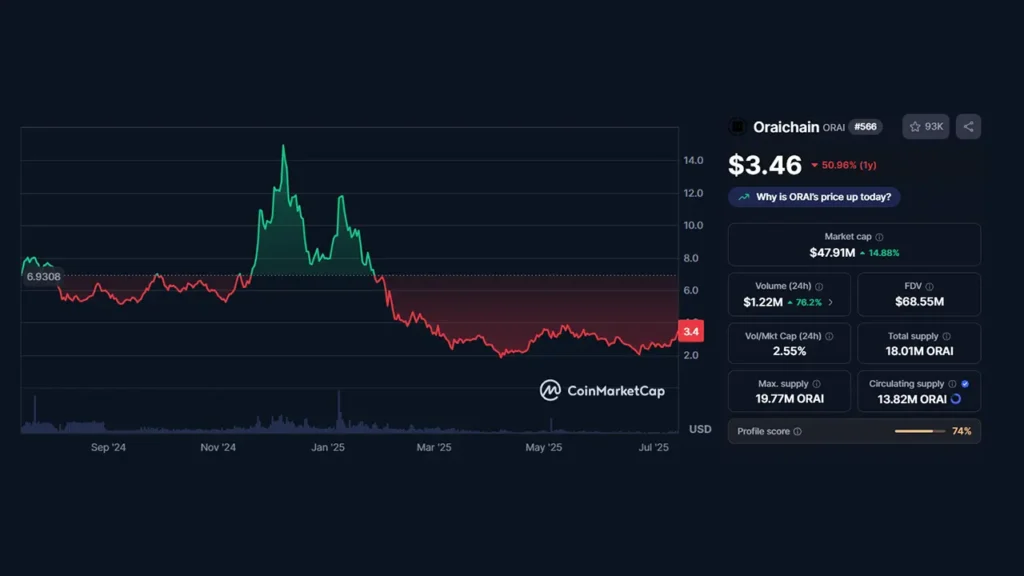The width and height of the screenshot is (1024, 576).
Task: Click the Oraichain name heading
Action: (x=786, y=127)
